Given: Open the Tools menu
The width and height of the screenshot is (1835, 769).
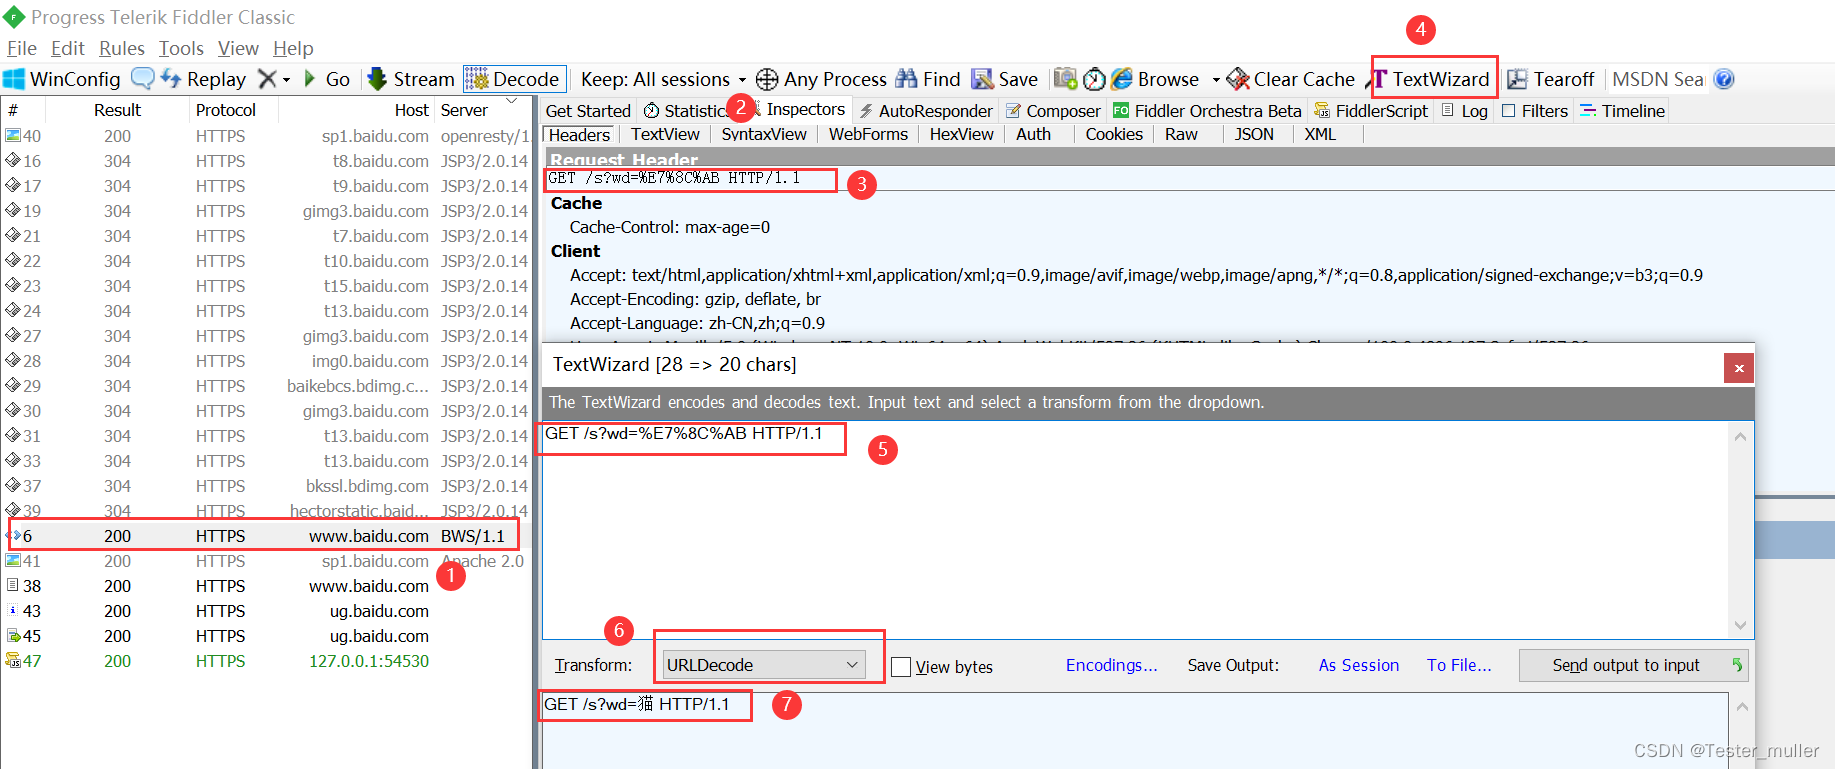Looking at the screenshot, I should pyautogui.click(x=181, y=48).
